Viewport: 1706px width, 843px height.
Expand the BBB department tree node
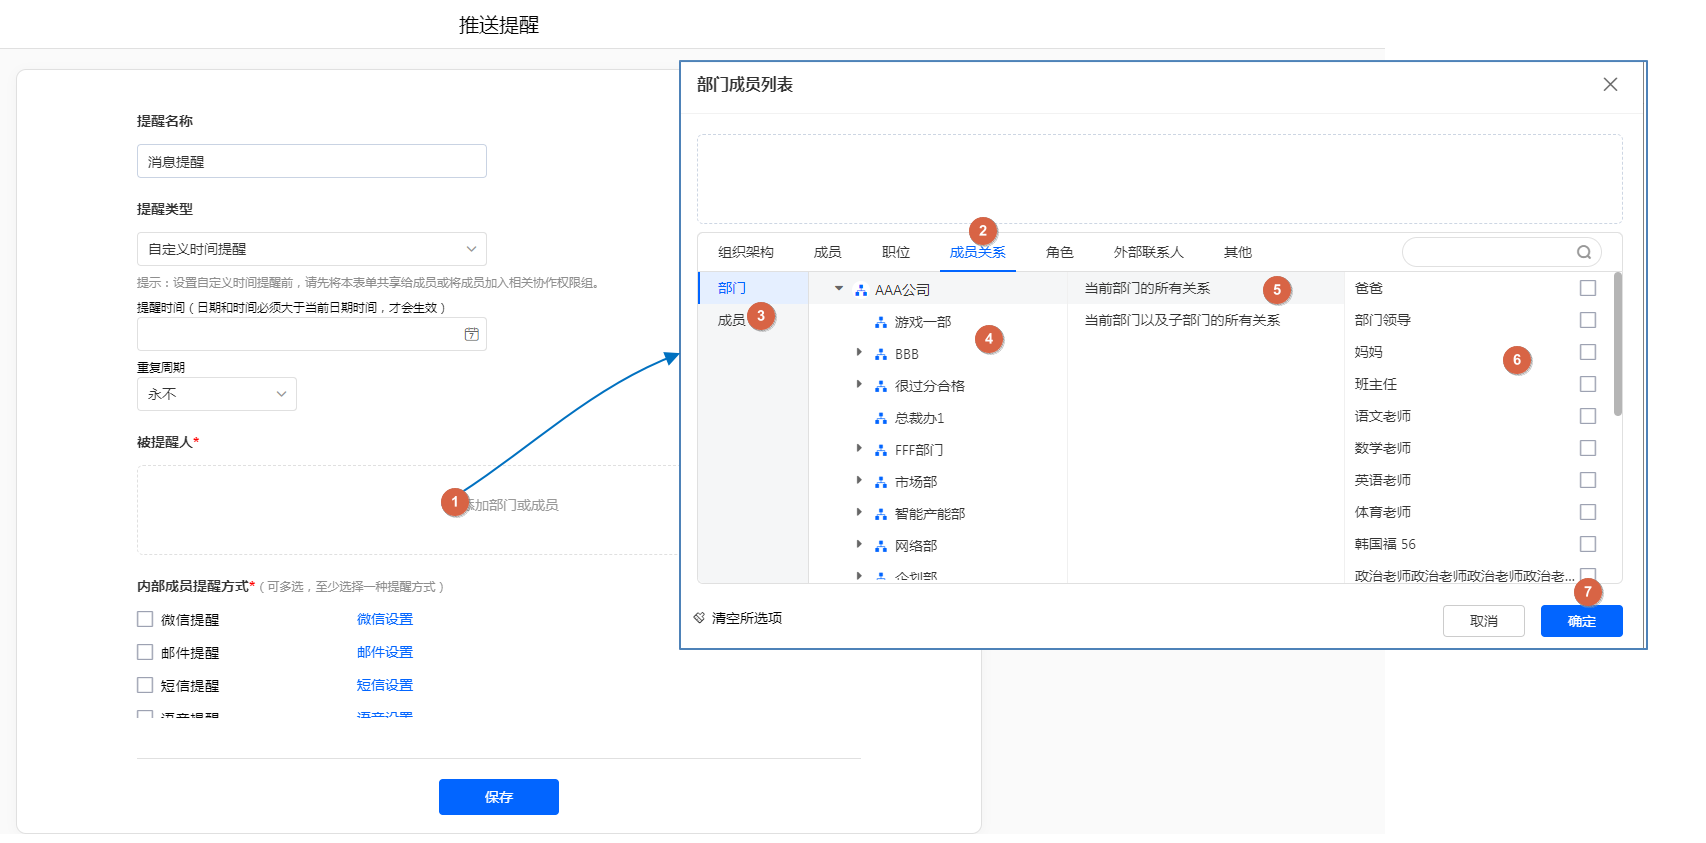[x=859, y=353]
